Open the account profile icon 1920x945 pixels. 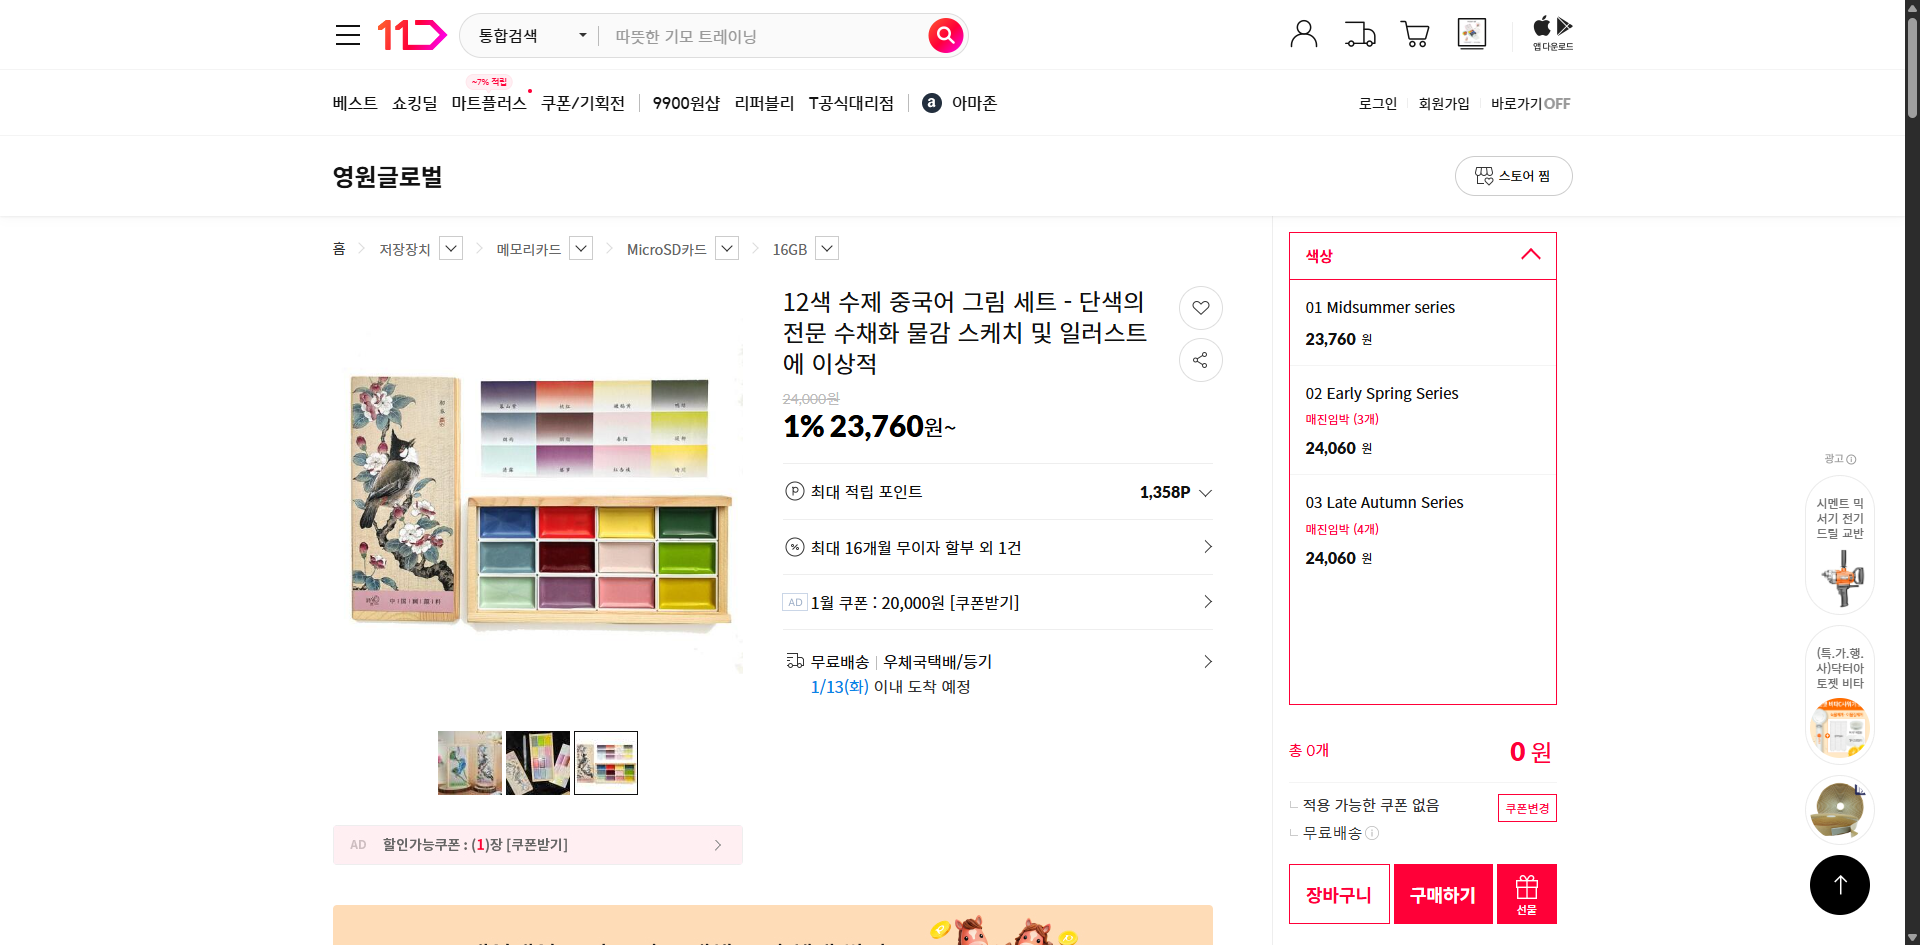coord(1303,34)
